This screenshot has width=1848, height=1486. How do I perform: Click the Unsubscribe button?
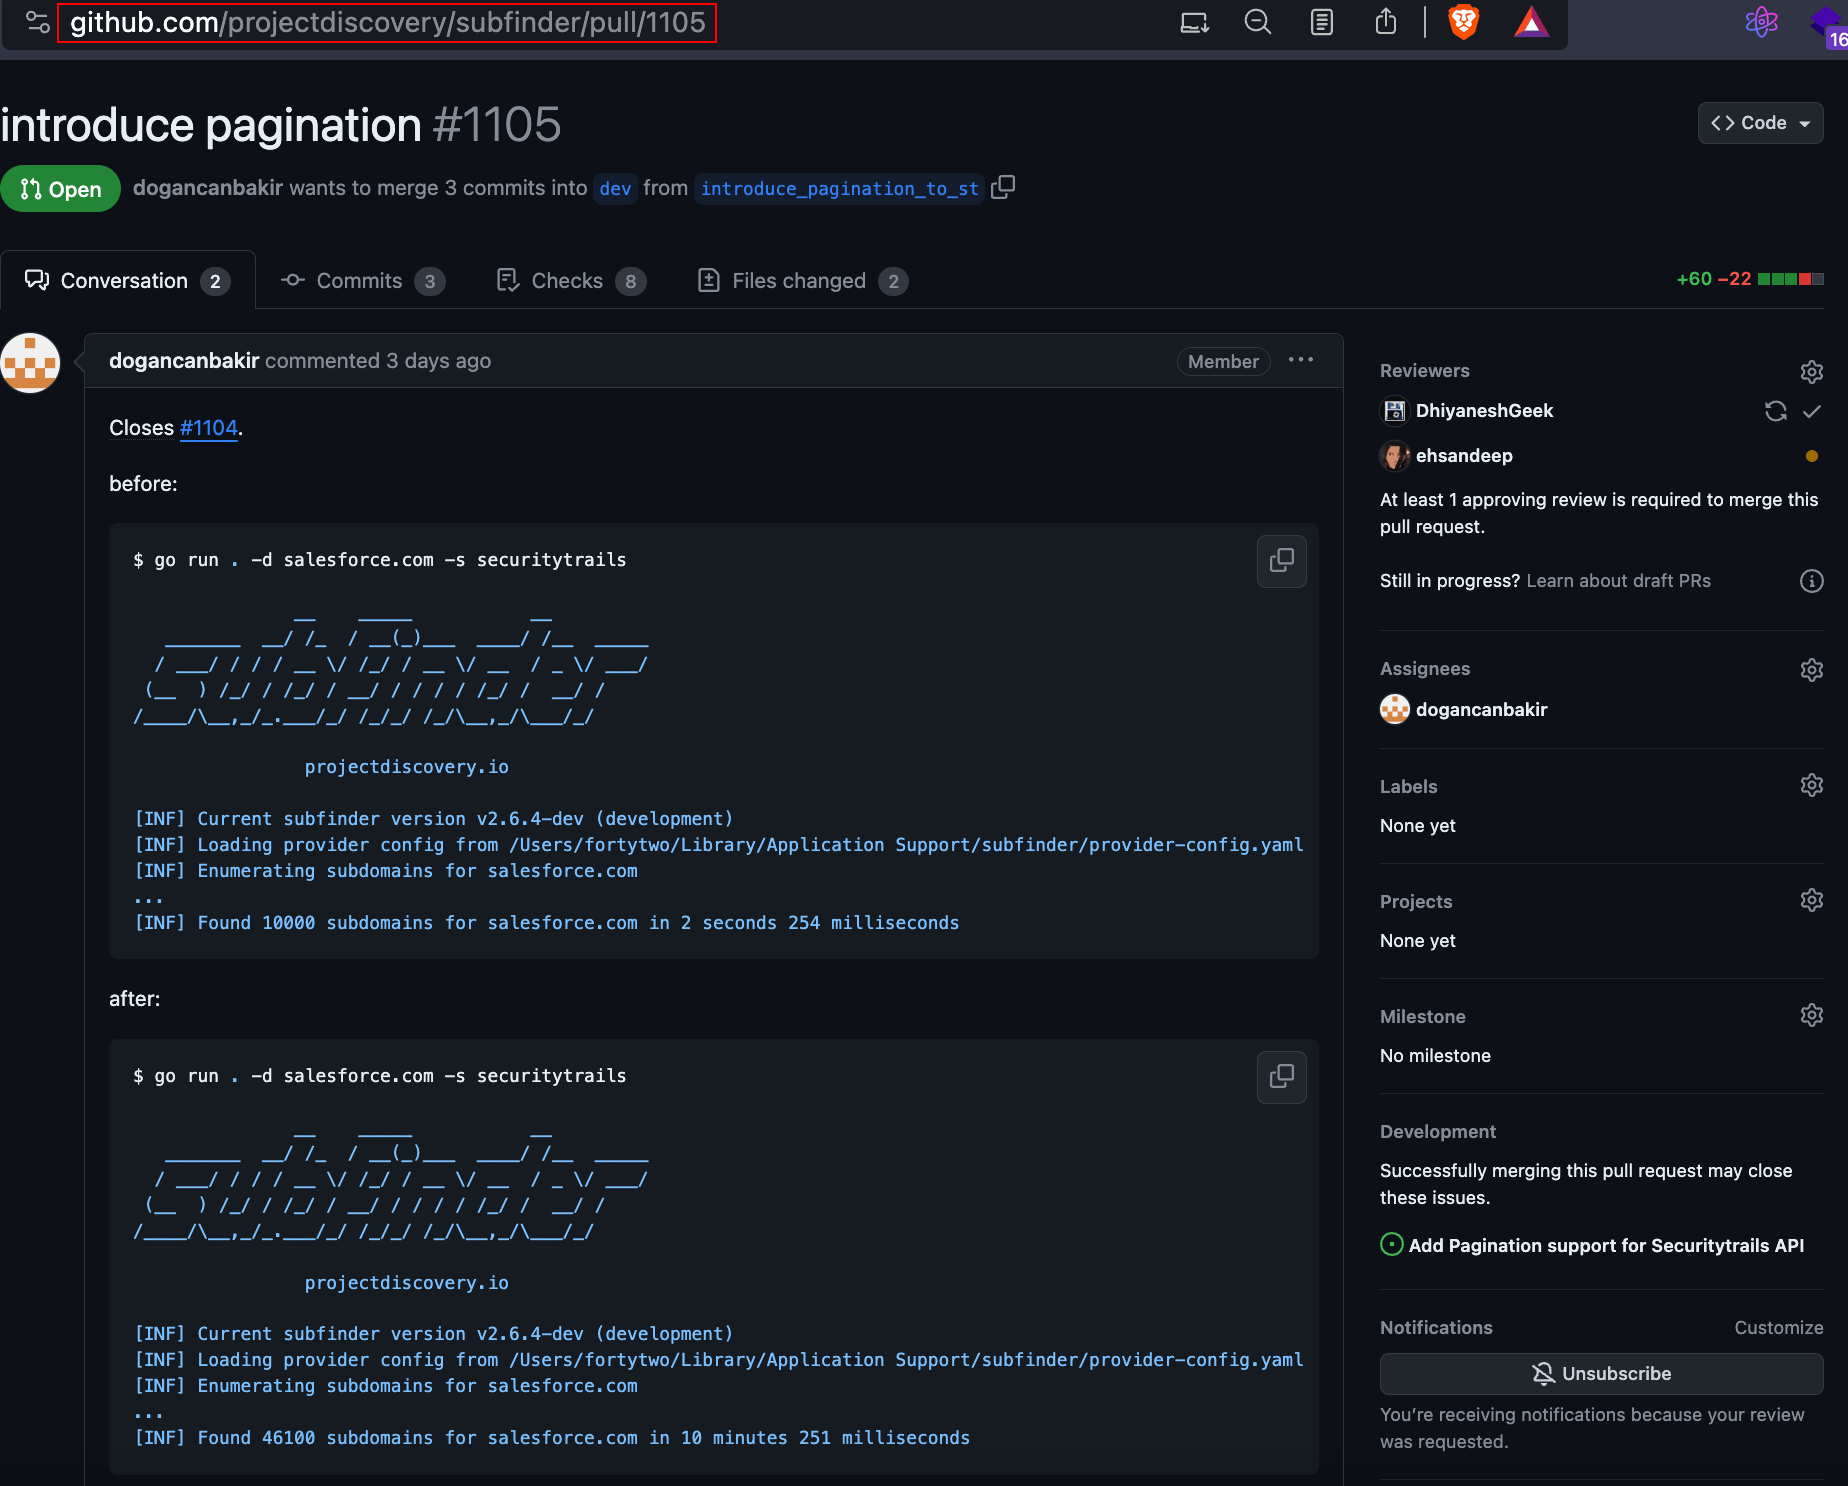(1601, 1374)
